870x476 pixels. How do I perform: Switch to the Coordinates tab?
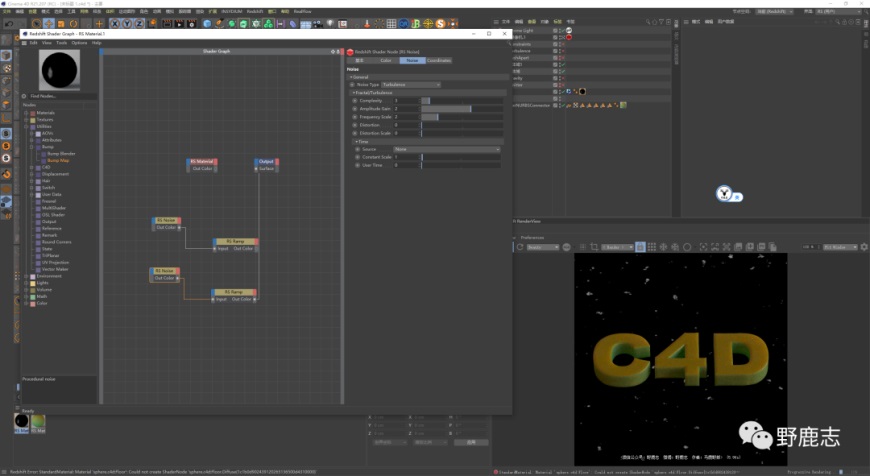(439, 60)
